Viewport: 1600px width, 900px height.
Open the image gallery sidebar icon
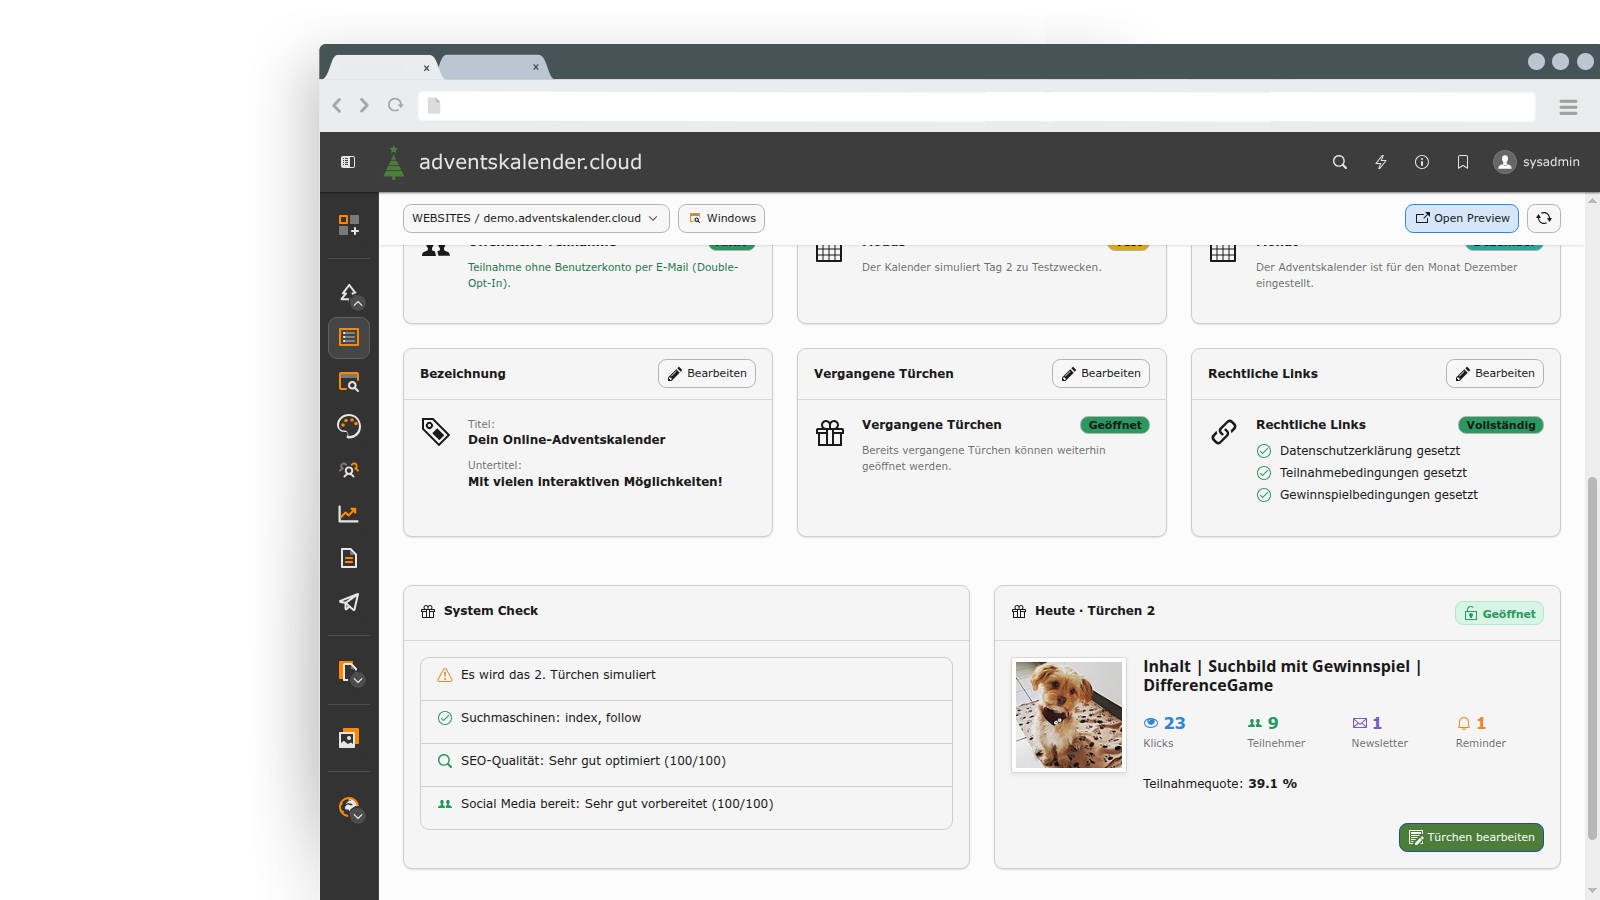(349, 738)
